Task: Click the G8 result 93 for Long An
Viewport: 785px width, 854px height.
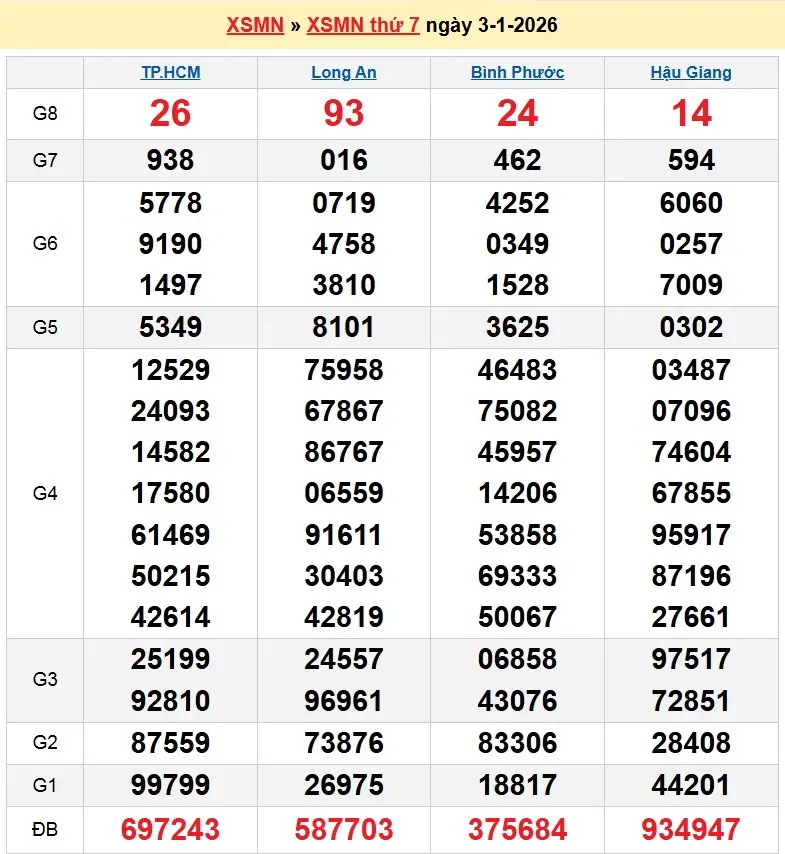Action: point(344,113)
